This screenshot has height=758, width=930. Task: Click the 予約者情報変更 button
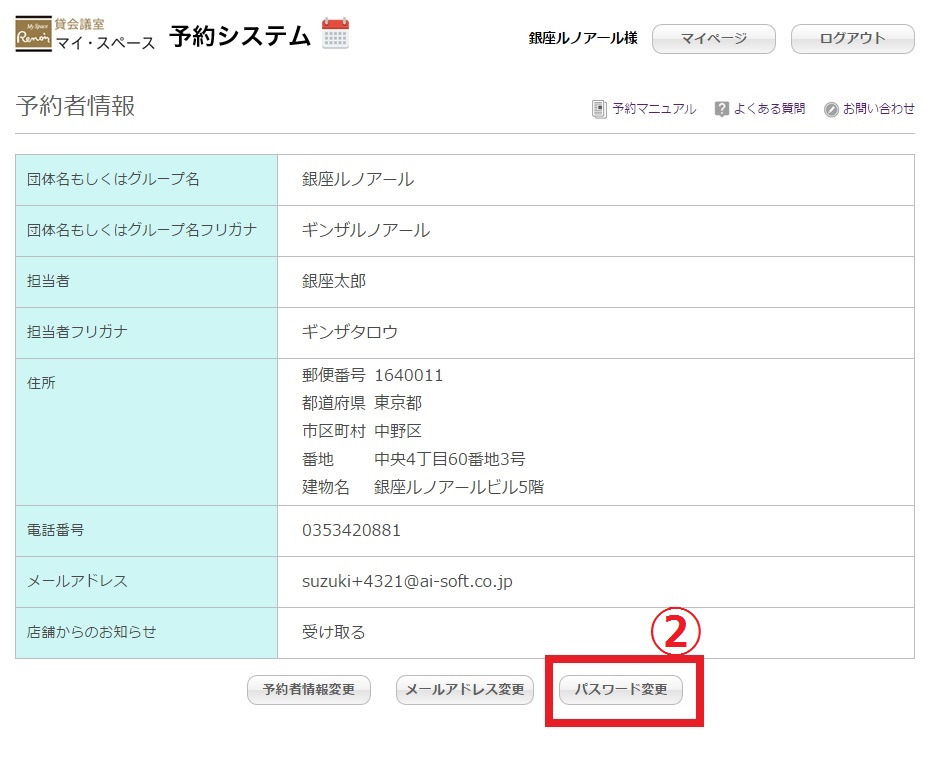[308, 690]
